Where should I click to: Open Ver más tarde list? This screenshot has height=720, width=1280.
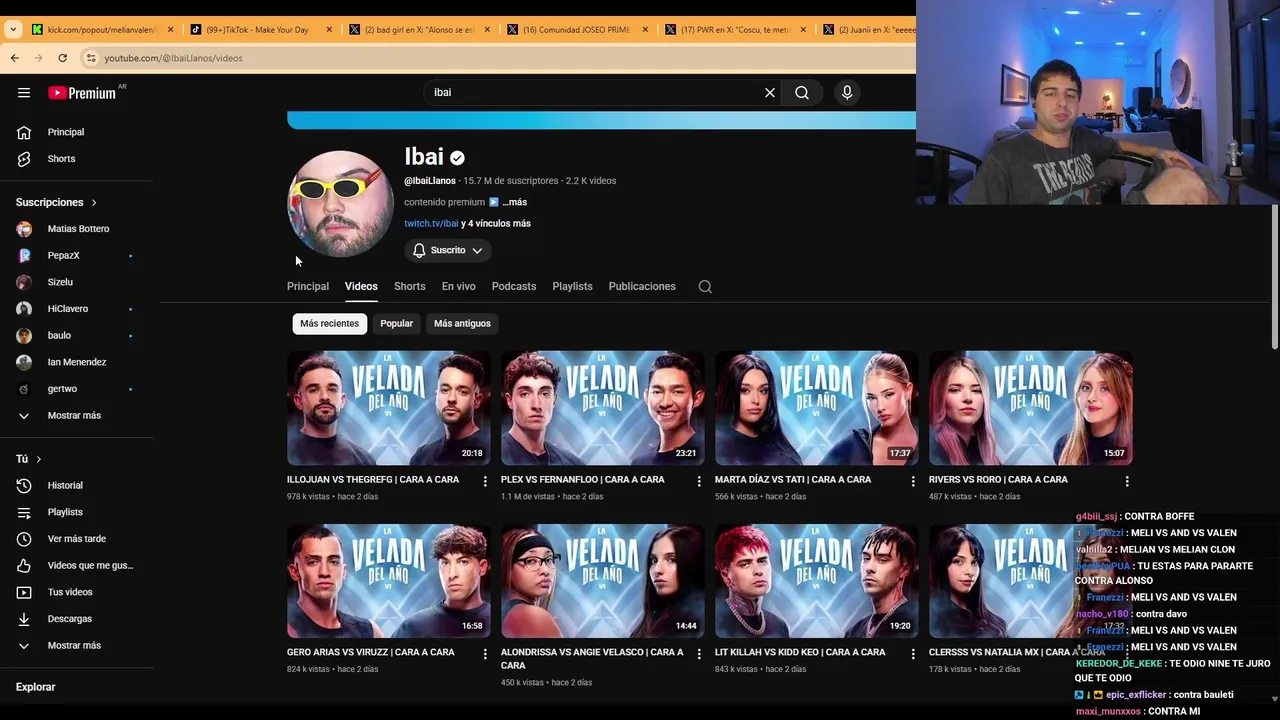76,539
